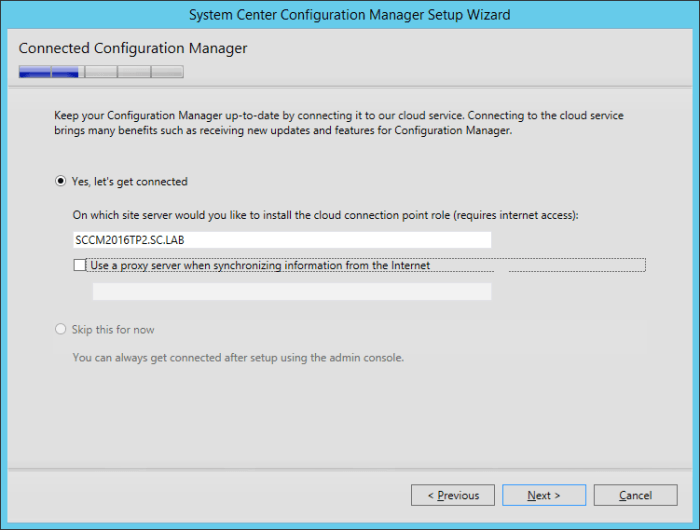Click the cloud connection point role question text
The width and height of the screenshot is (700, 530).
click(x=325, y=215)
